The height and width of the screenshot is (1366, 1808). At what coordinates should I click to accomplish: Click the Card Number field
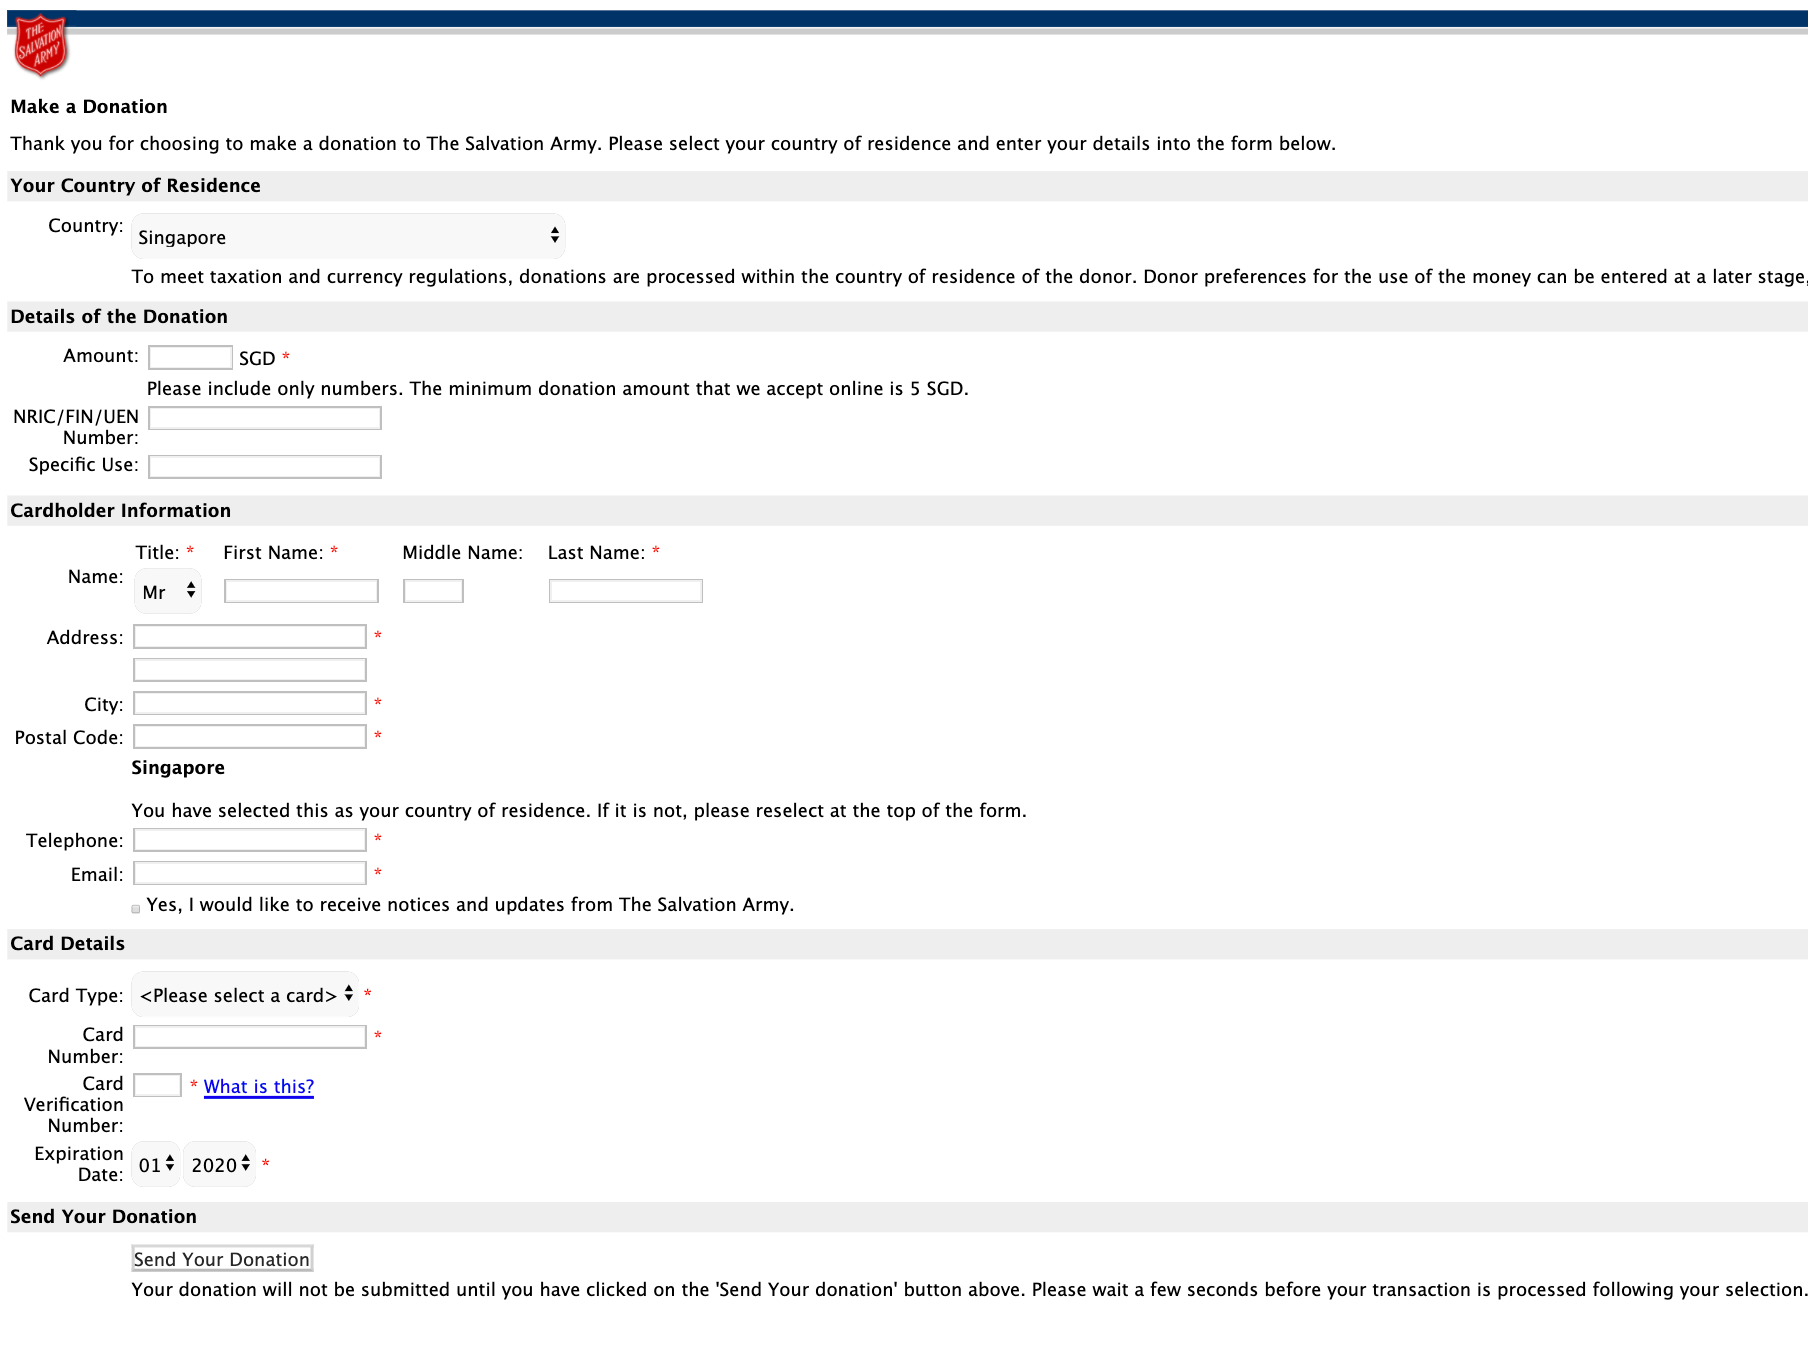point(250,1037)
